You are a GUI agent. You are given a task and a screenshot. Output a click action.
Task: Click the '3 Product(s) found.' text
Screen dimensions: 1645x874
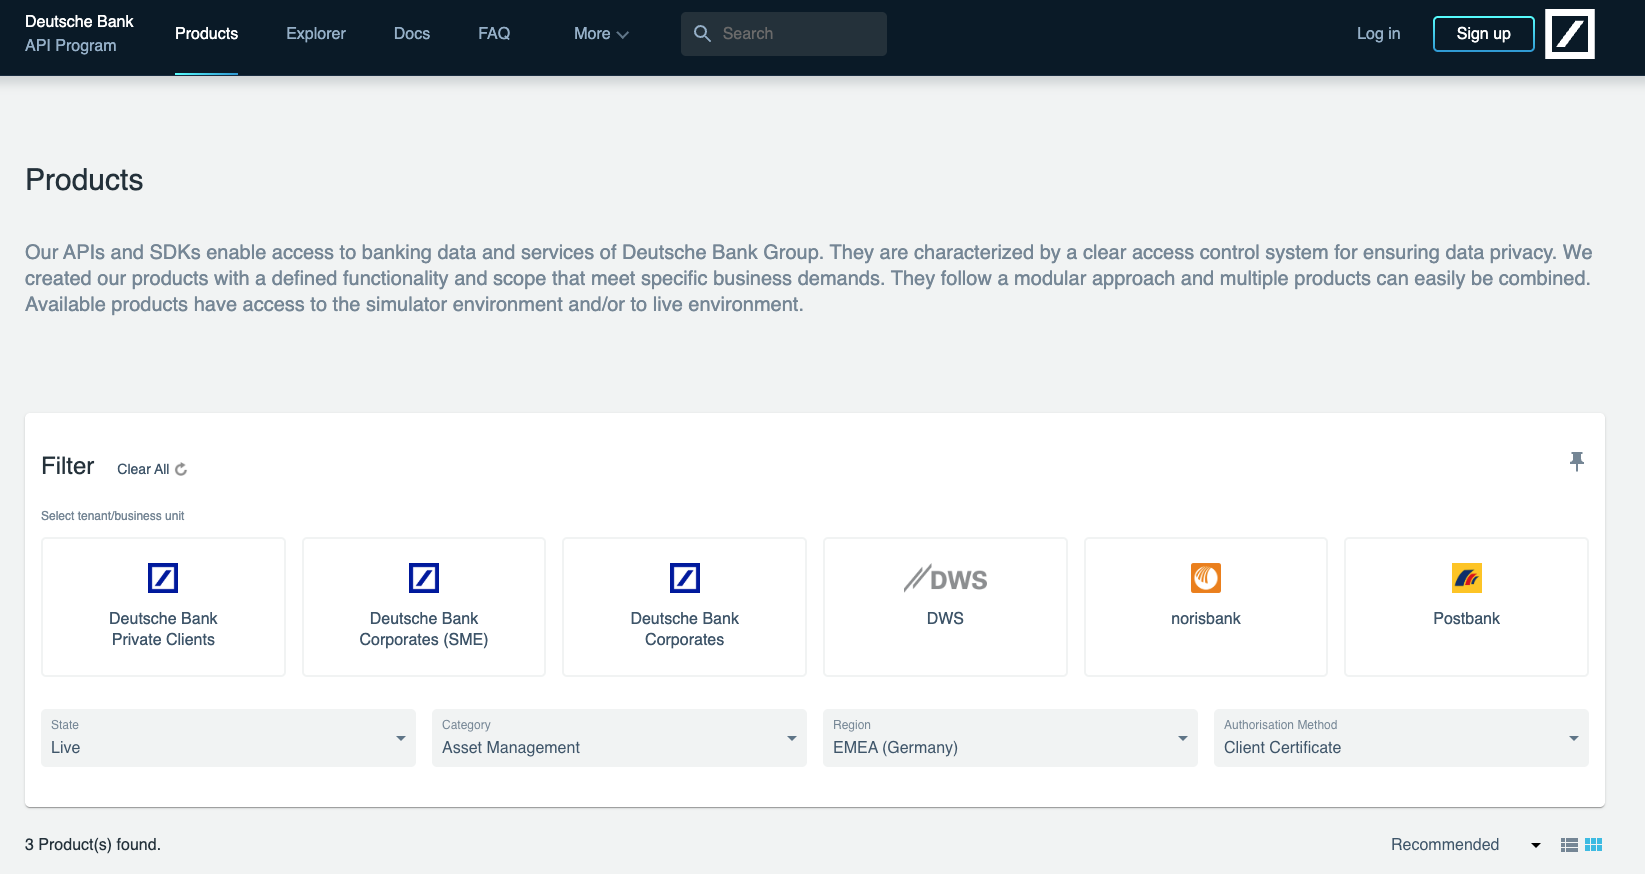pos(93,845)
